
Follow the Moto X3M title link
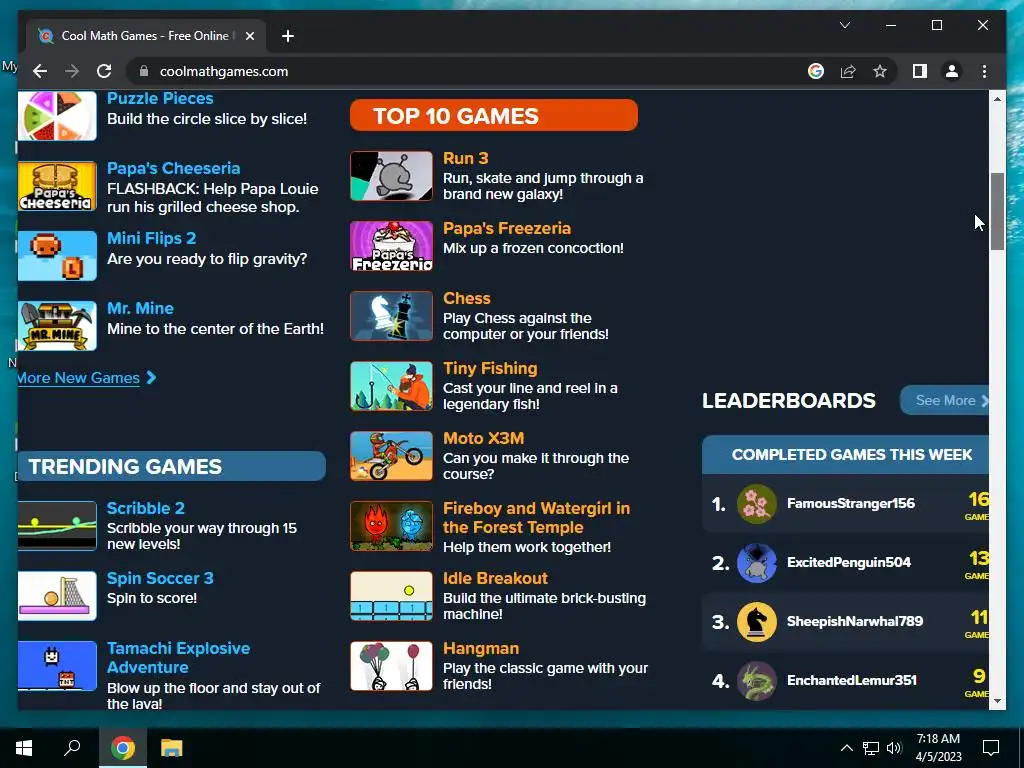click(x=484, y=438)
